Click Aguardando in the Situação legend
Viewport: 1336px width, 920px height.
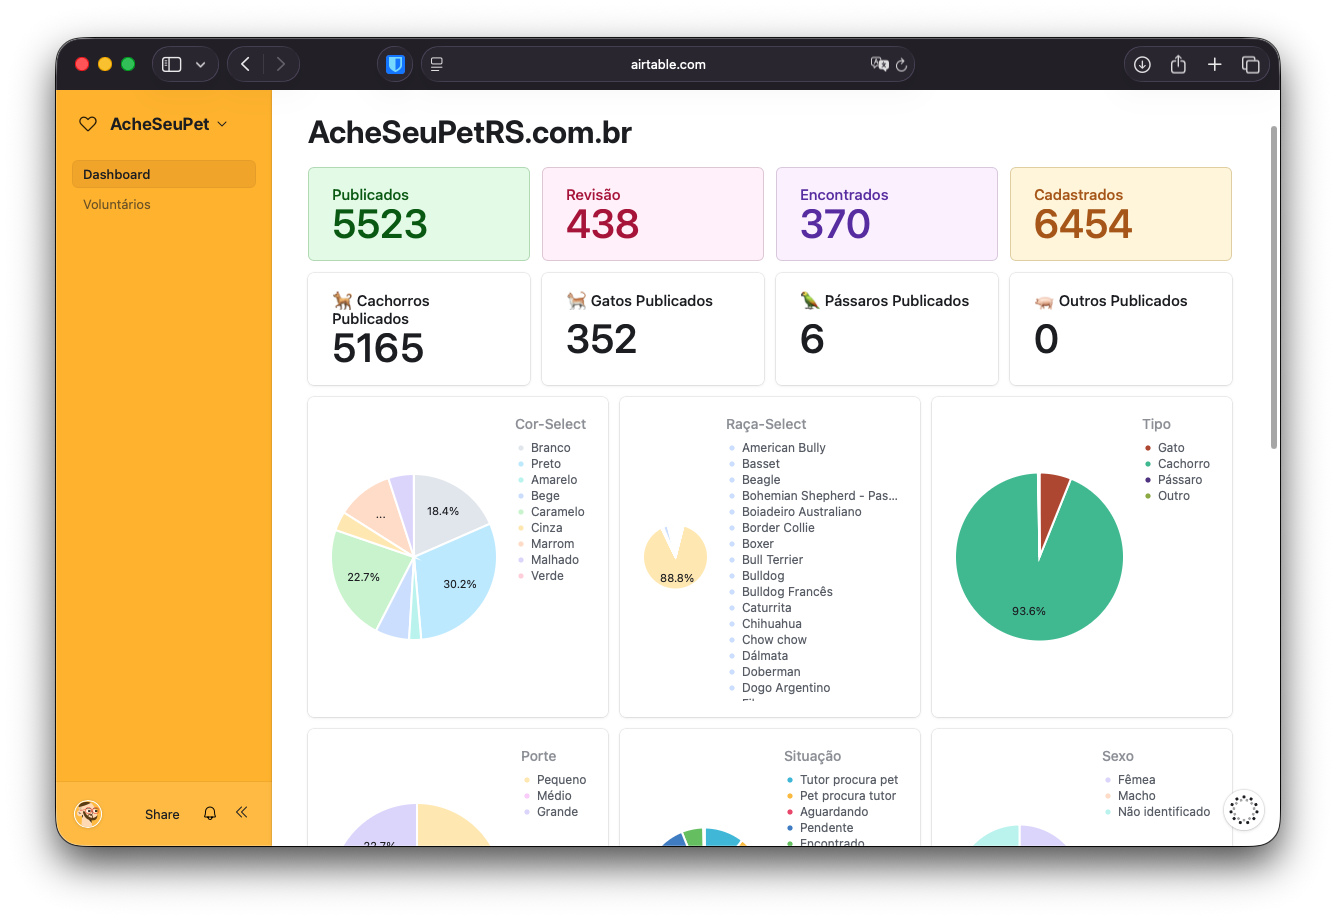click(x=834, y=812)
